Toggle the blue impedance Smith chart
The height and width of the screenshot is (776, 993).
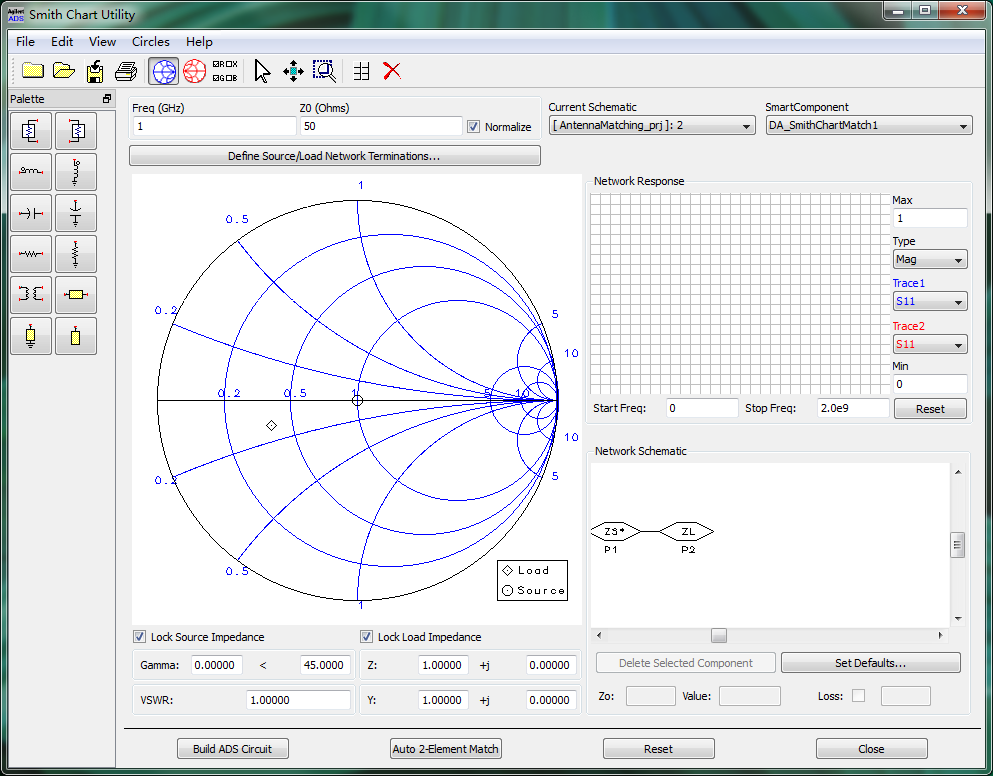point(163,71)
